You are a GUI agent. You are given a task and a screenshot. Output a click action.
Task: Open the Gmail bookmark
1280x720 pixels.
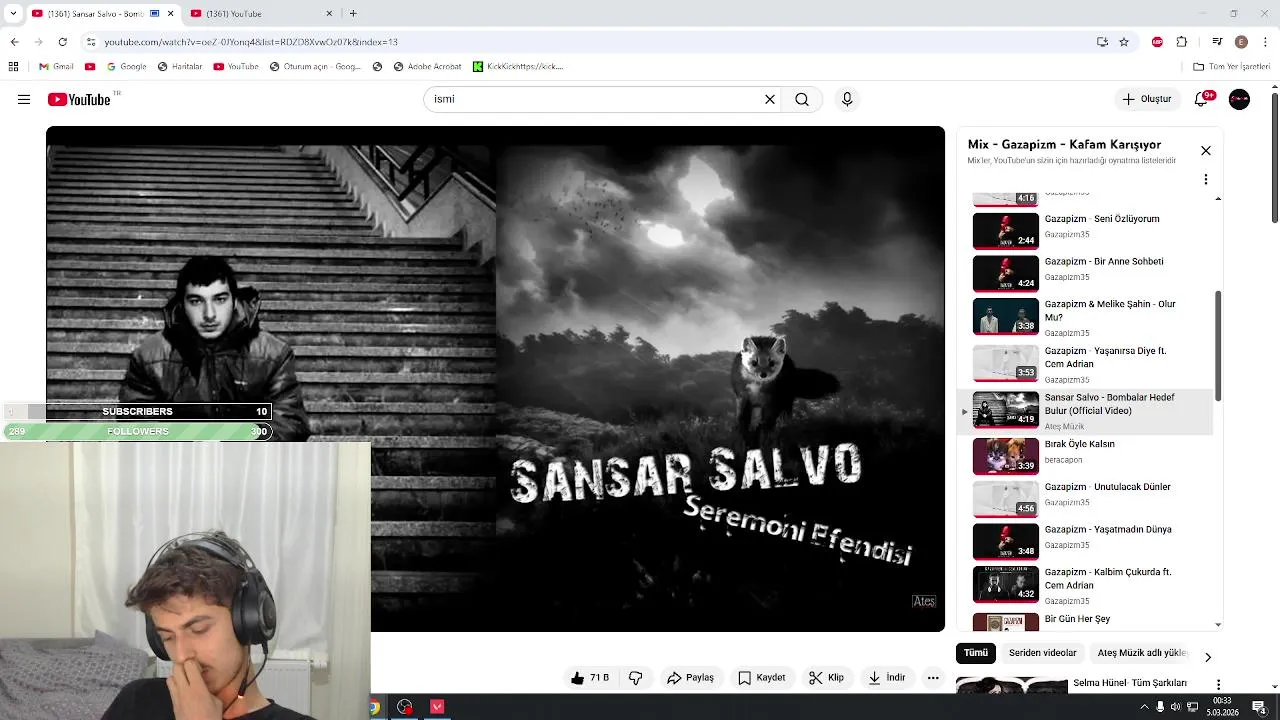(x=56, y=67)
